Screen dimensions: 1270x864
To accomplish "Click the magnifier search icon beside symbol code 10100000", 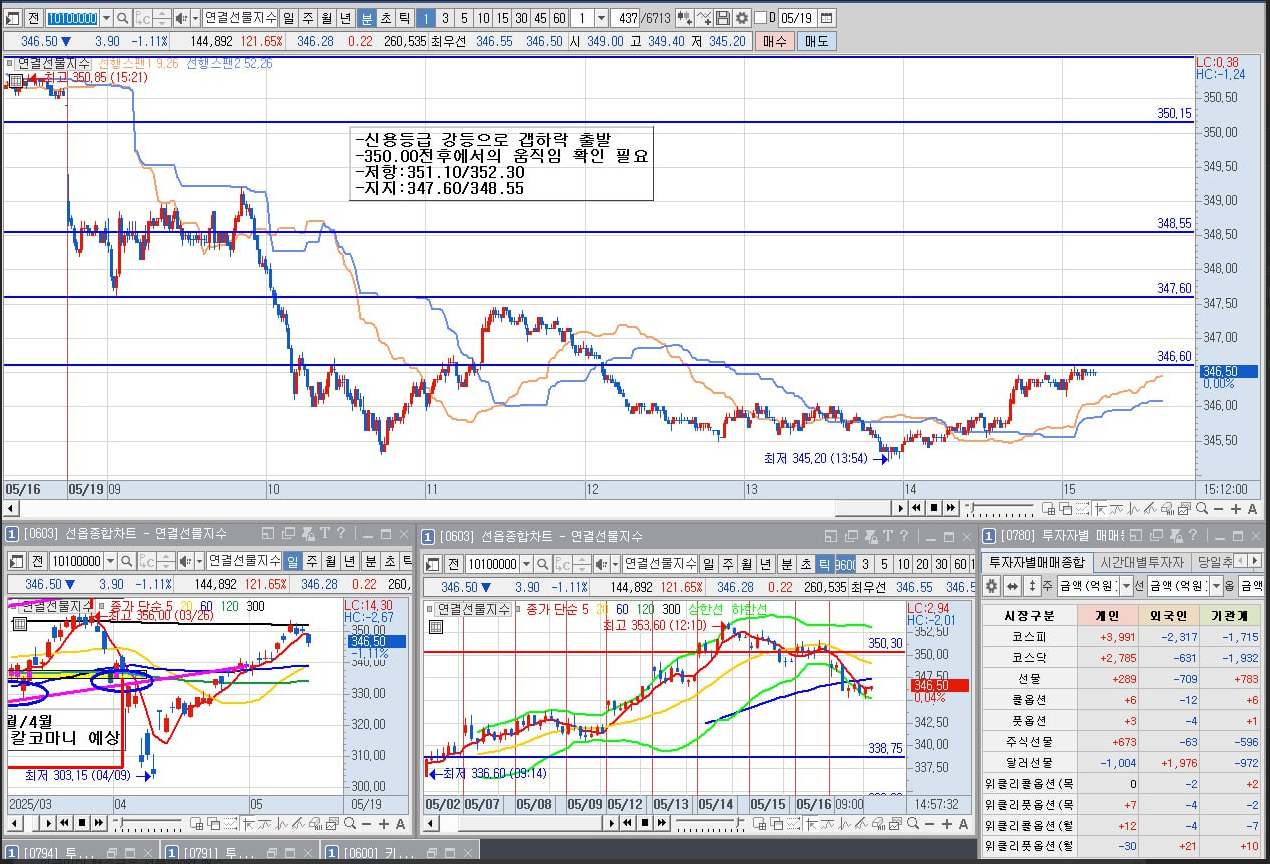I will tap(123, 18).
